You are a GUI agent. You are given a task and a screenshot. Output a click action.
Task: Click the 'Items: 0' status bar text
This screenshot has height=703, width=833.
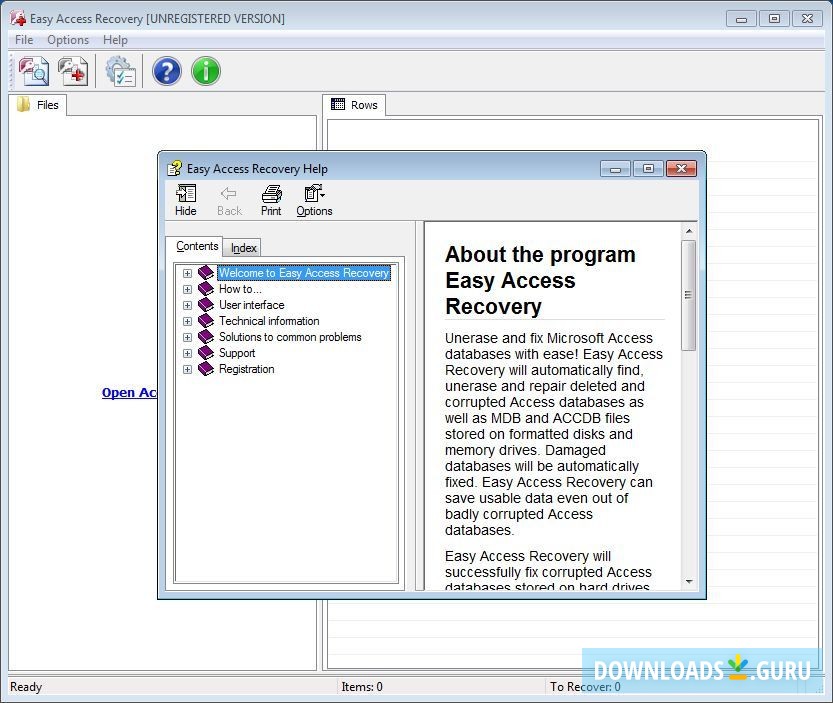click(362, 687)
